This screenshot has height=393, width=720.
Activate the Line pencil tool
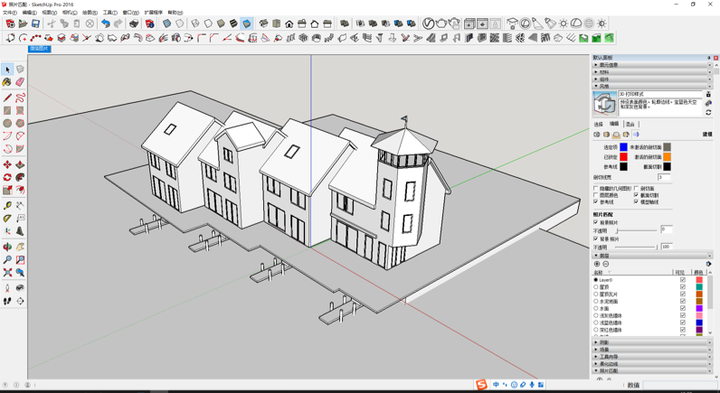pos(7,98)
